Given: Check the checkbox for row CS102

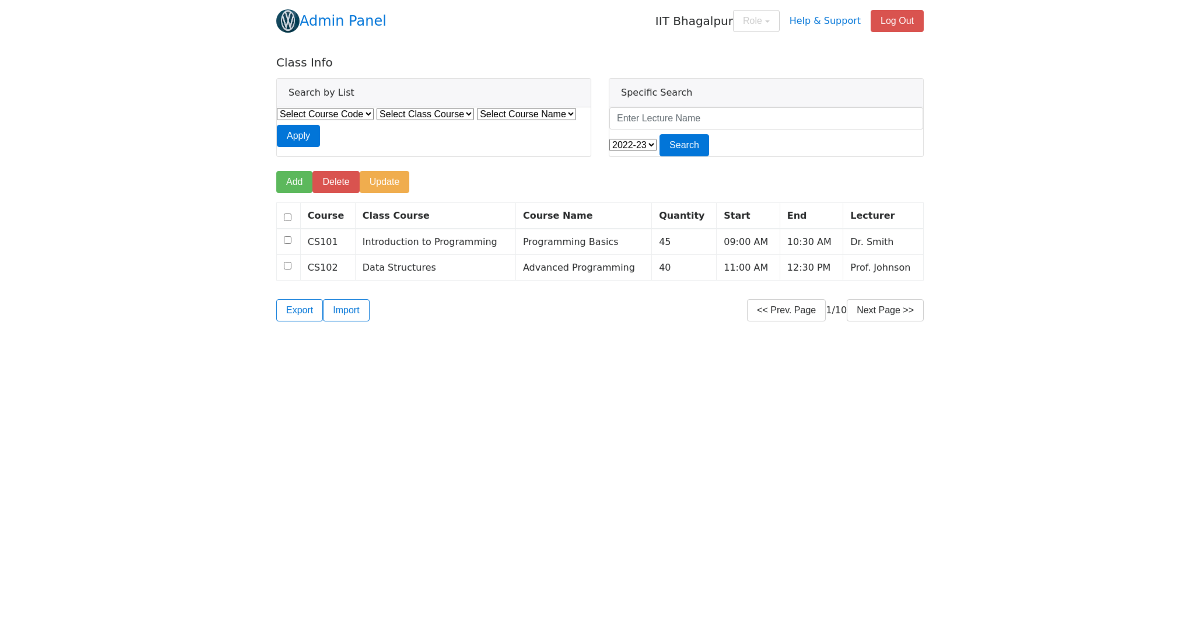Looking at the screenshot, I should (x=287, y=265).
